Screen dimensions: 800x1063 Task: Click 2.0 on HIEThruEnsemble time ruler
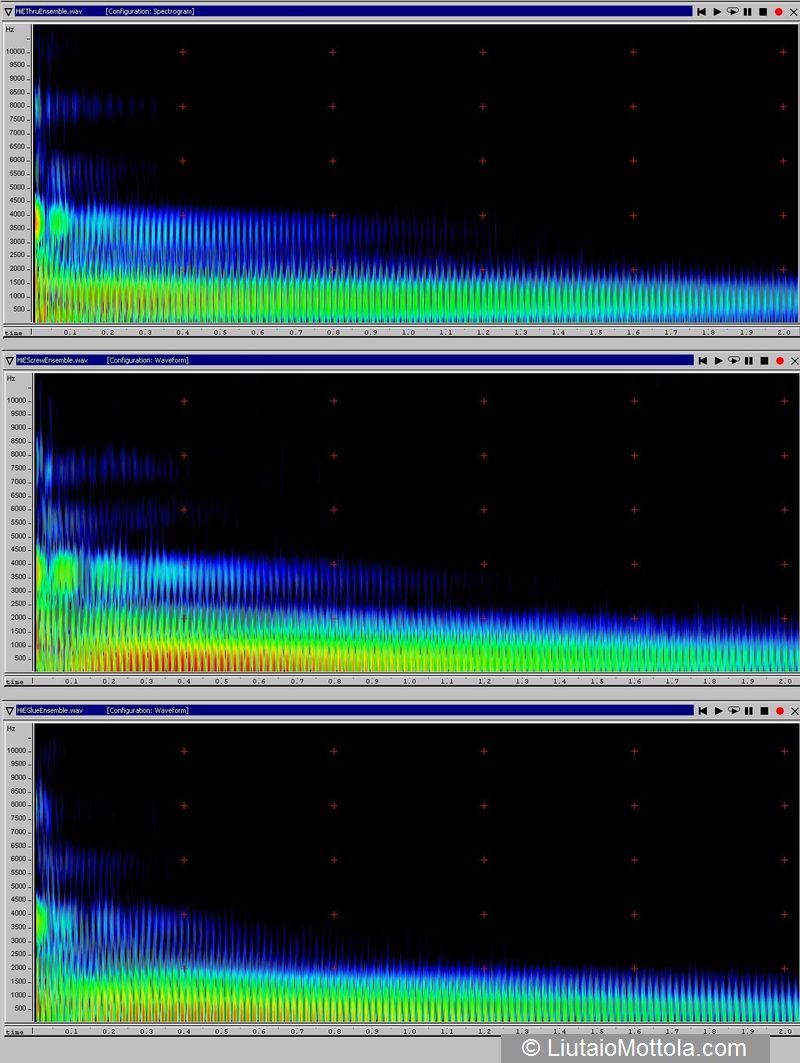pyautogui.click(x=784, y=332)
